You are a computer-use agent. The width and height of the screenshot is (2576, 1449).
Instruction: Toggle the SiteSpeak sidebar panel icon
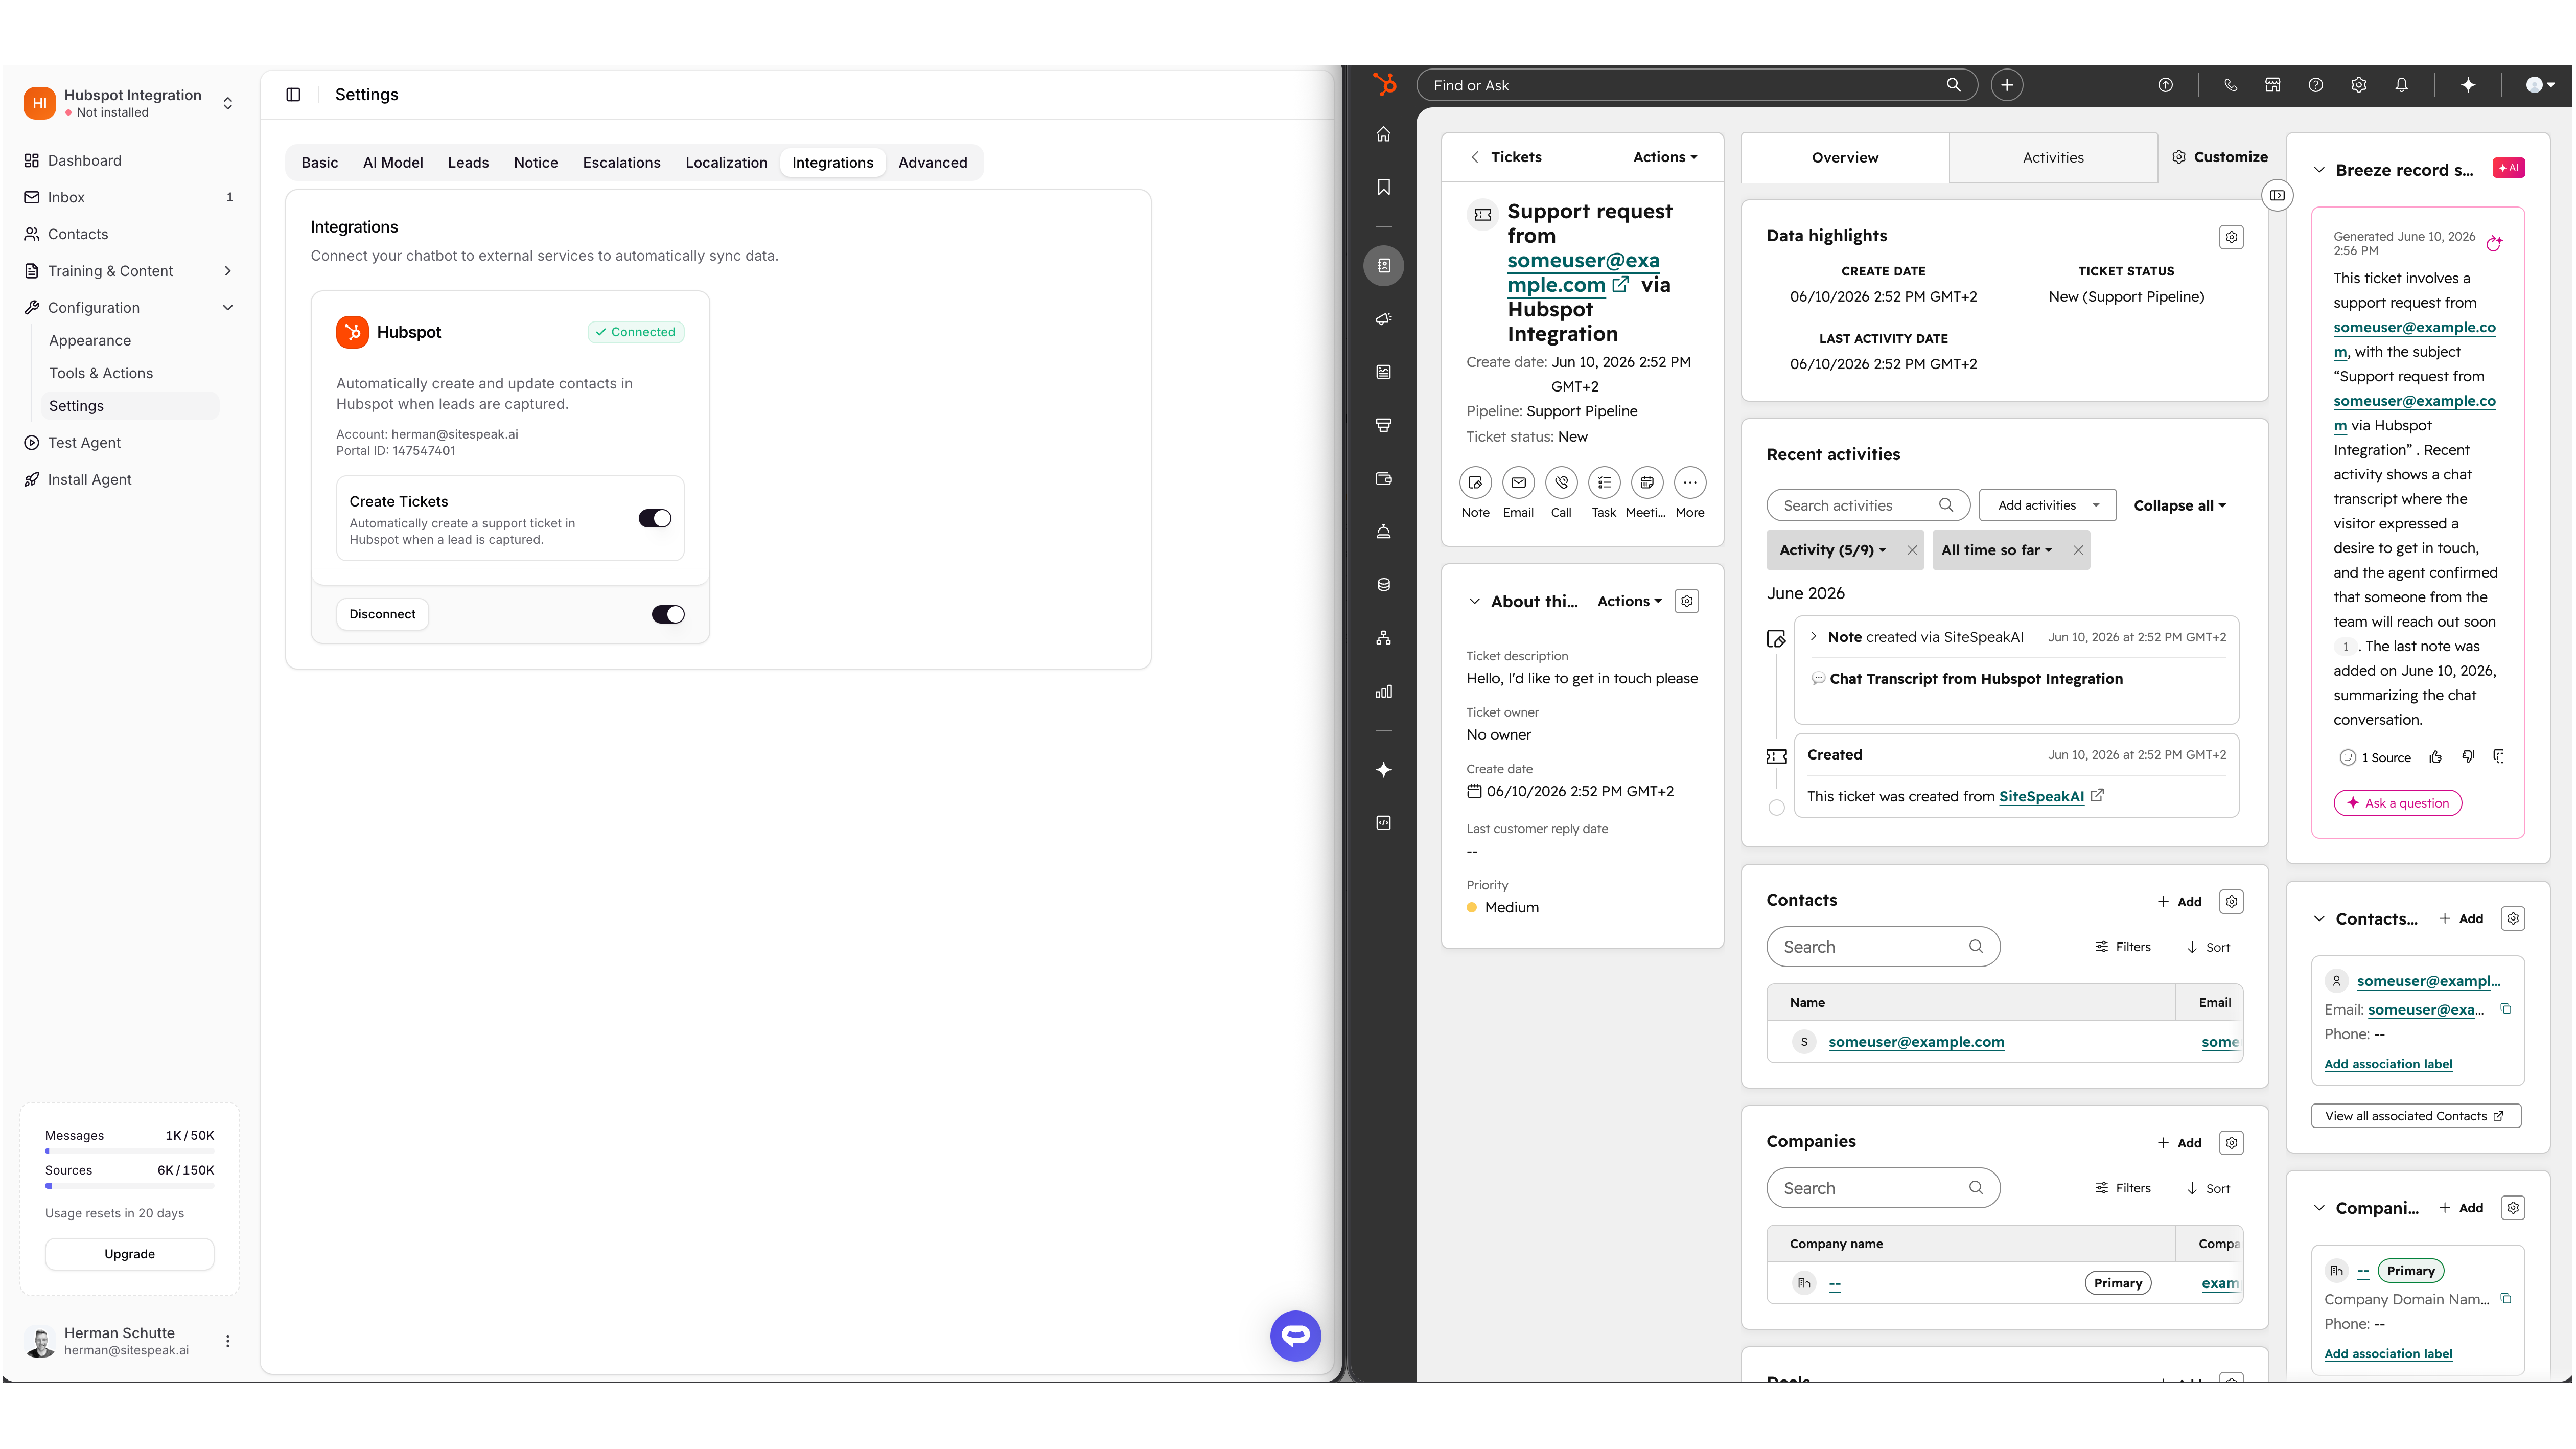293,94
